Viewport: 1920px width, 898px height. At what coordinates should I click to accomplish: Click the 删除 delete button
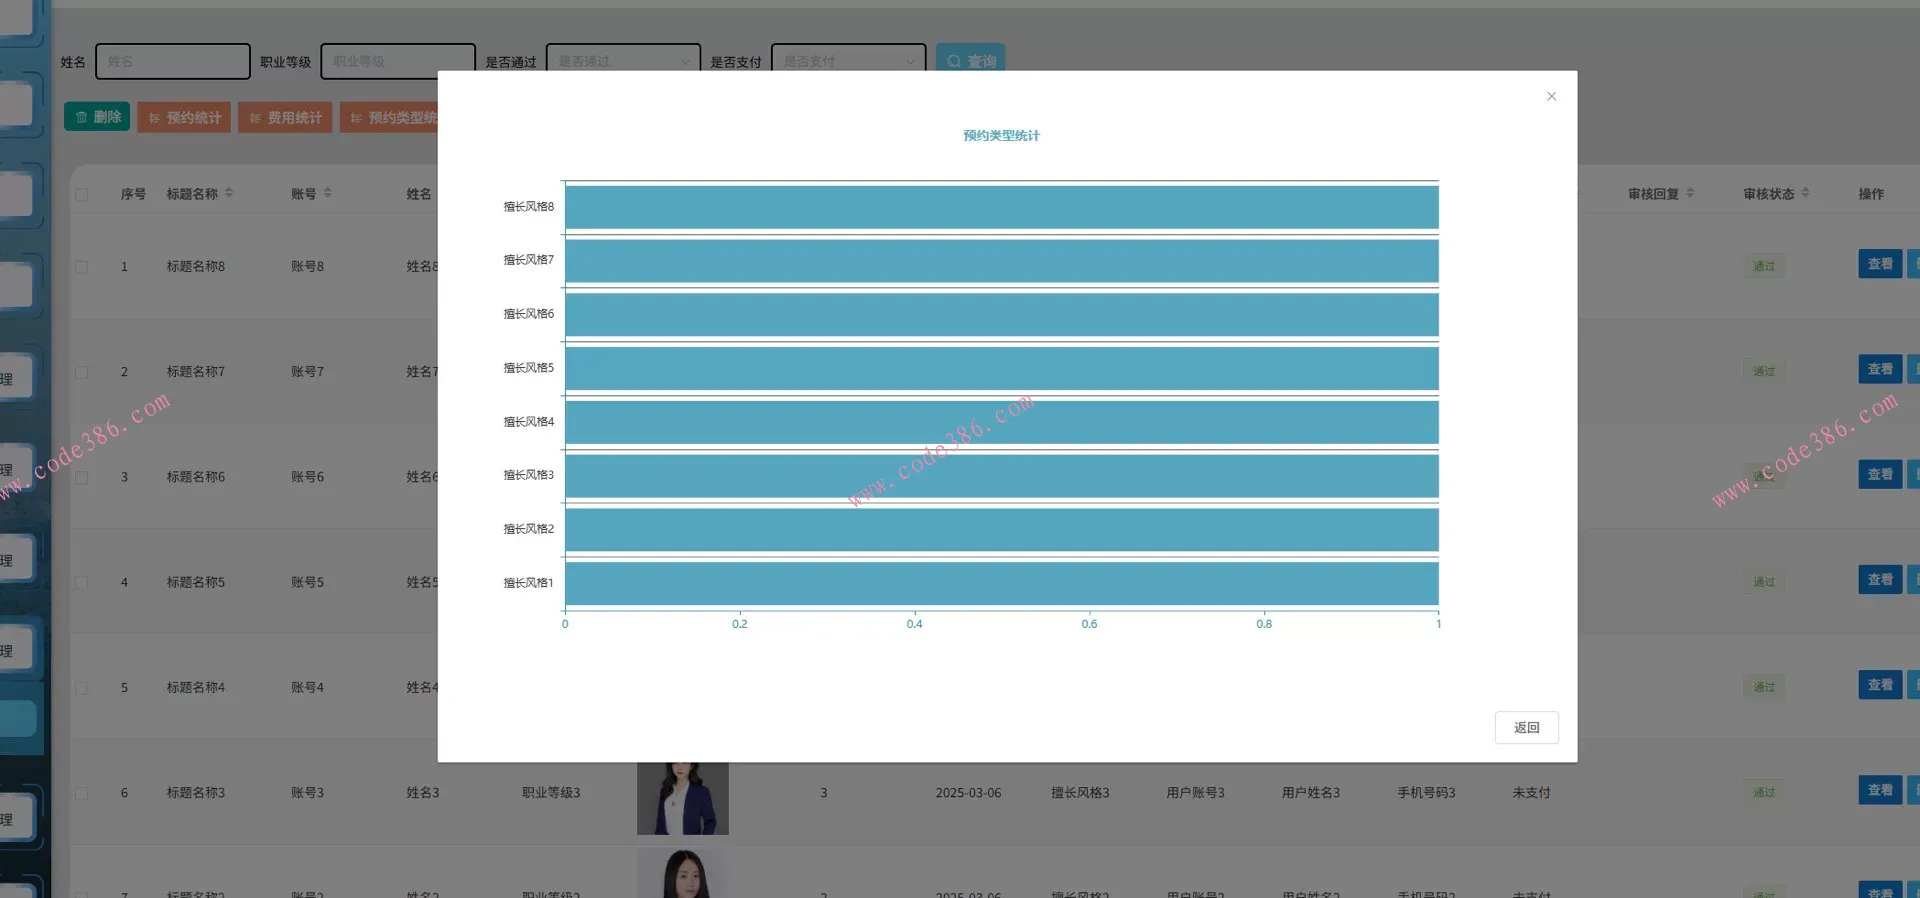[x=97, y=117]
